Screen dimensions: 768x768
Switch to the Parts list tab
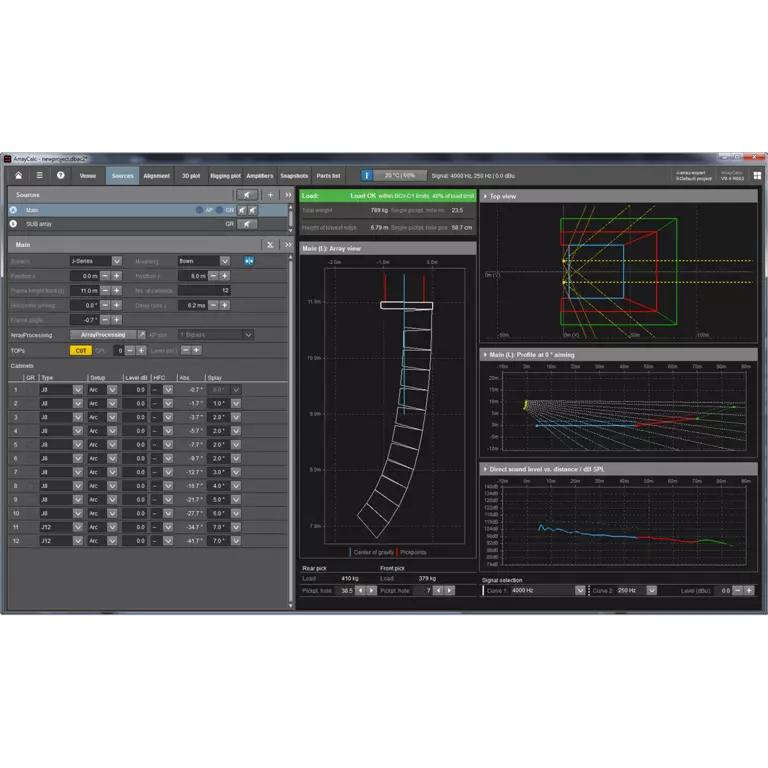pos(328,175)
